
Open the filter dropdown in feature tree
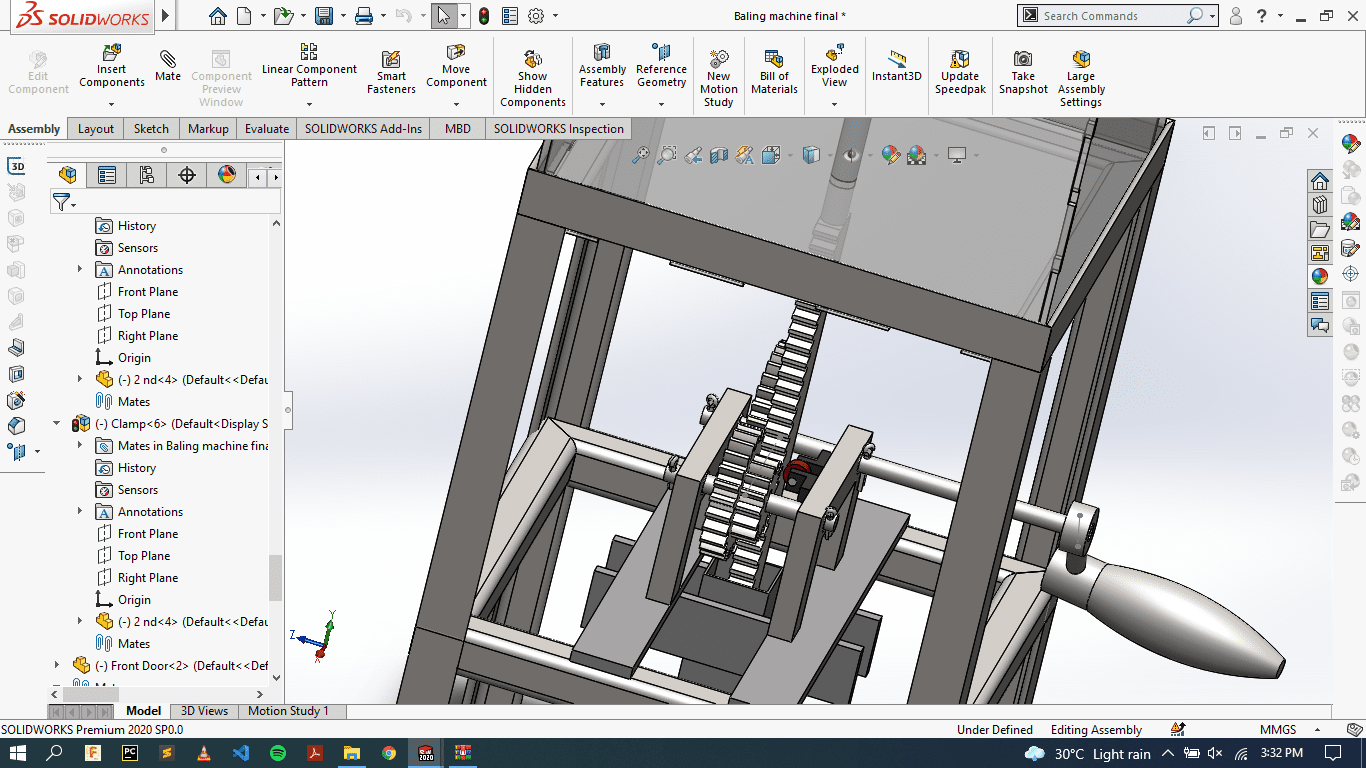tap(65, 203)
